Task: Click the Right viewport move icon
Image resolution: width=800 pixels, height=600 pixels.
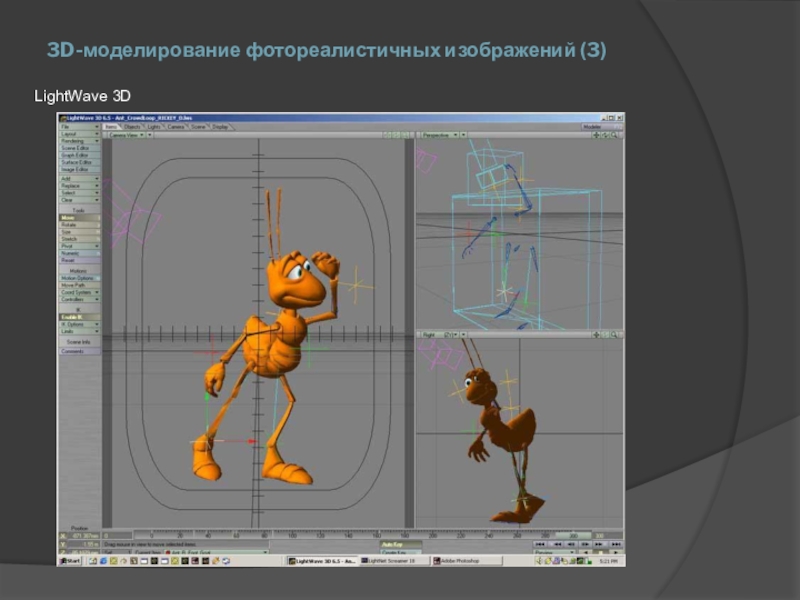Action: (596, 335)
